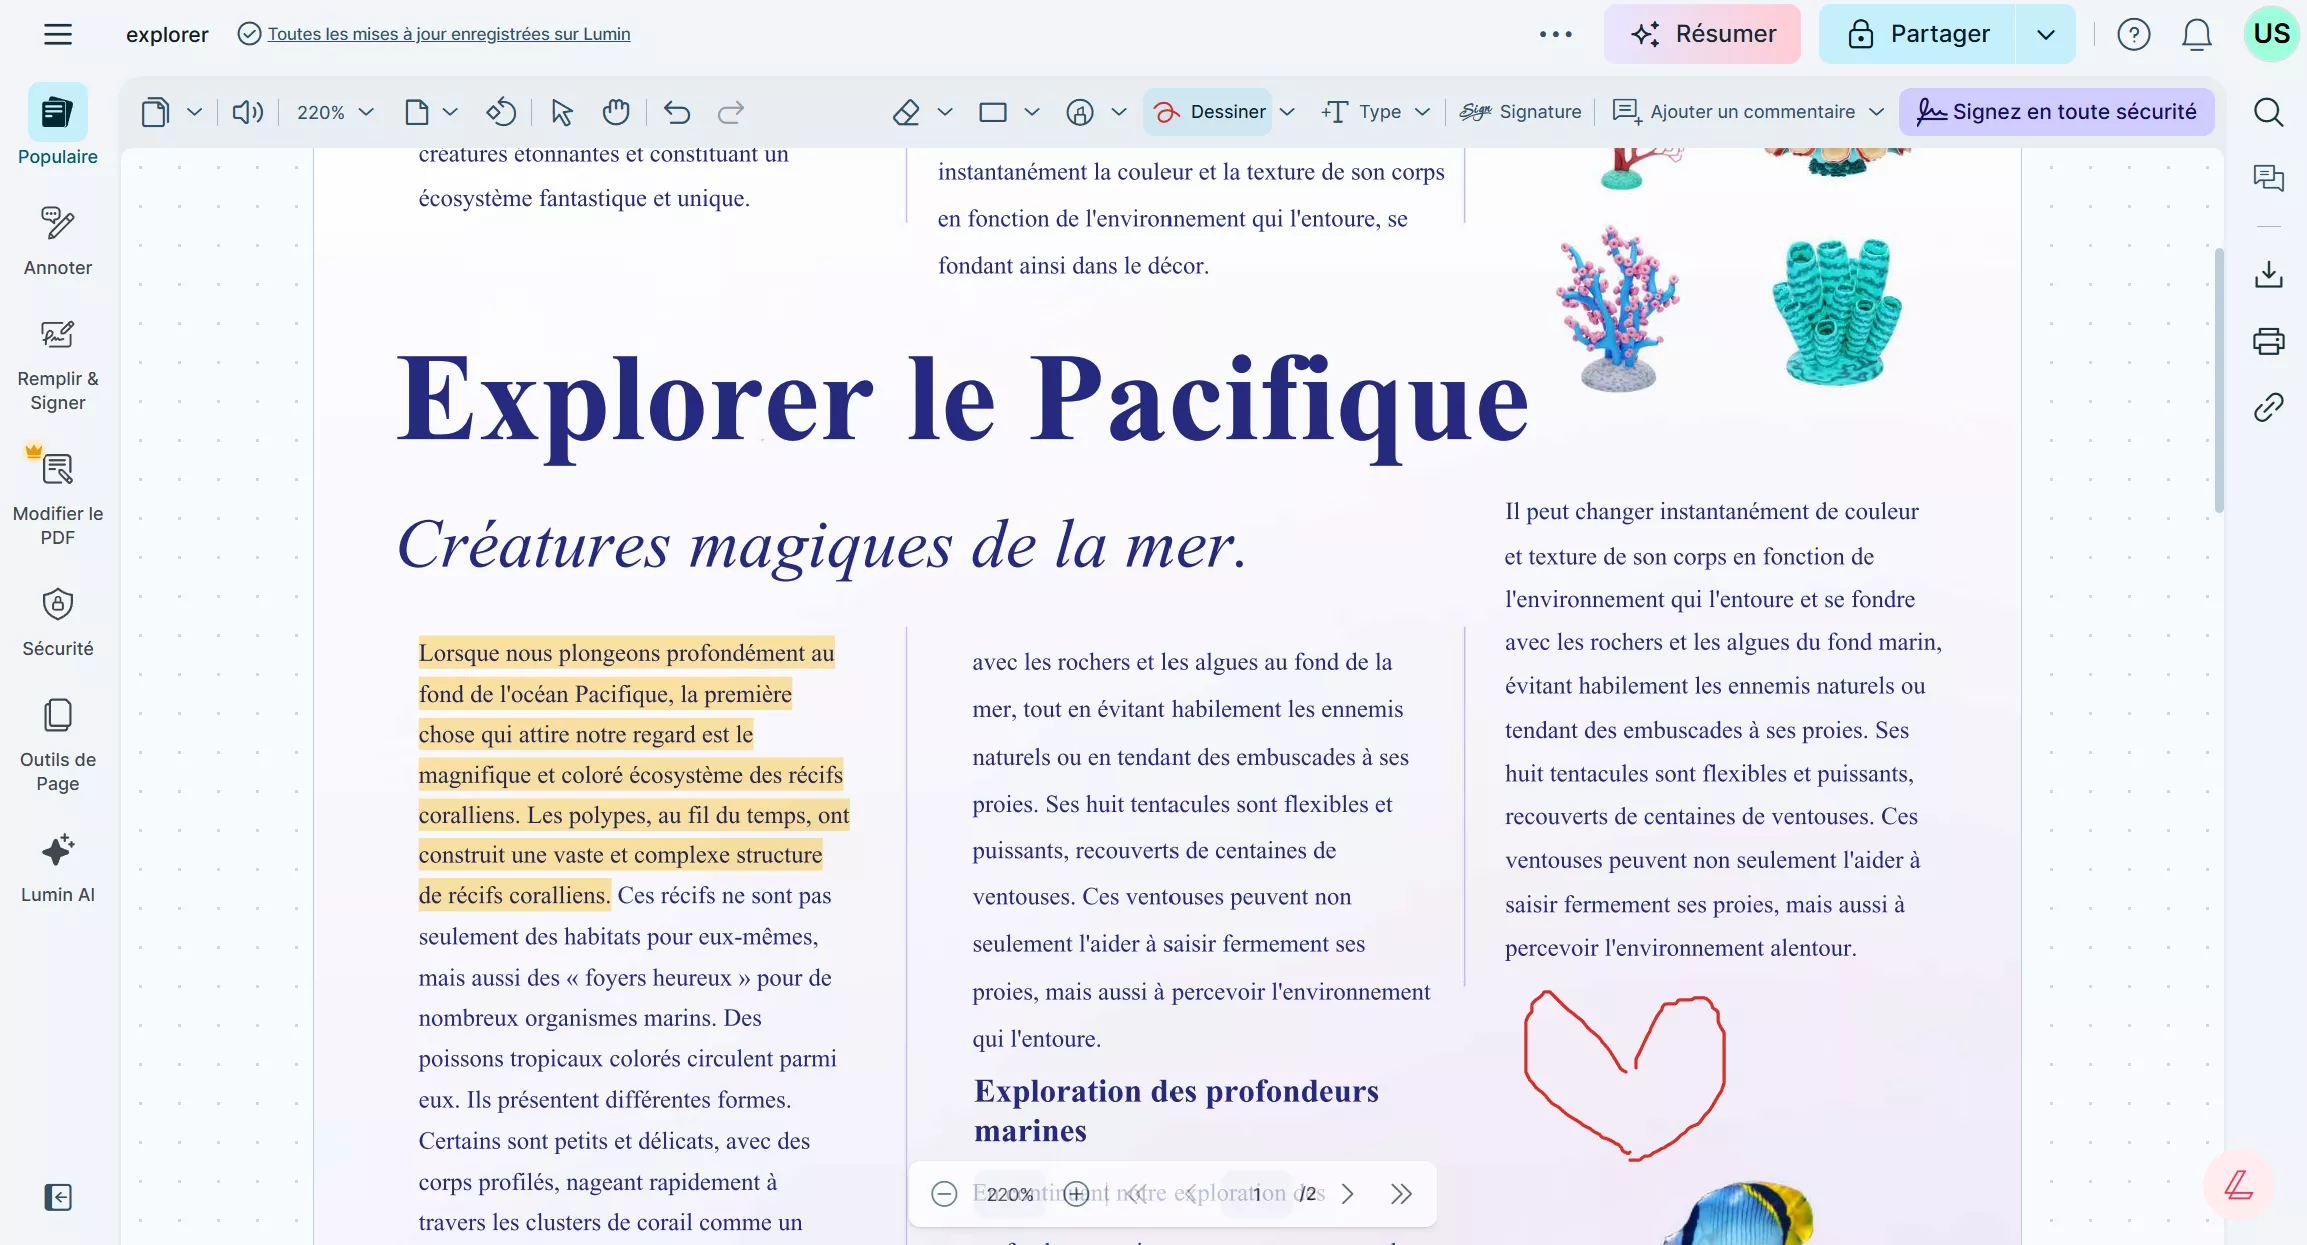This screenshot has width=2307, height=1245.
Task: Collapse the left sidebar panel
Action: coord(58,1197)
